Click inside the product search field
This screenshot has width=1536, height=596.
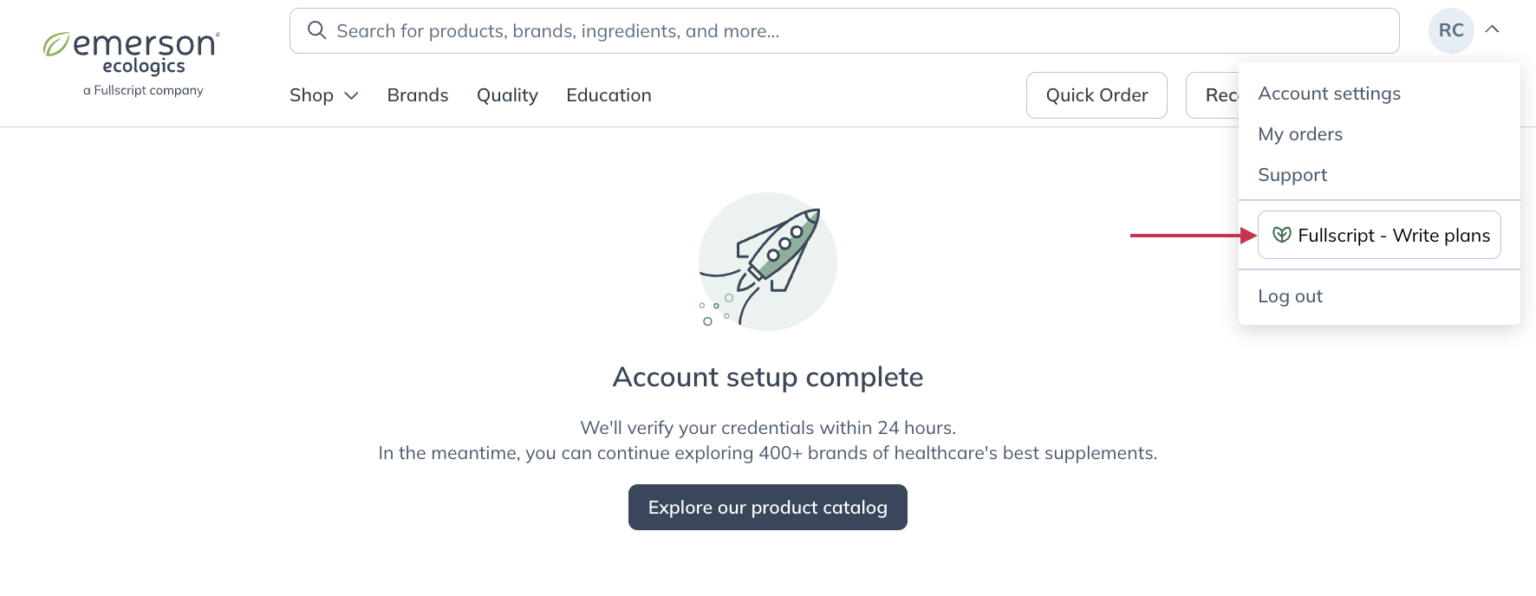(x=700, y=30)
